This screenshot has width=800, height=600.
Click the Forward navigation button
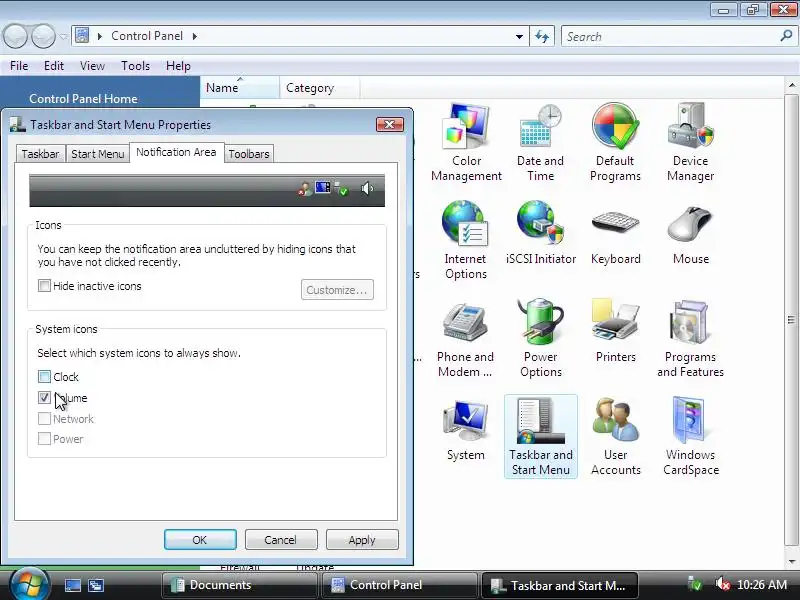(x=44, y=36)
